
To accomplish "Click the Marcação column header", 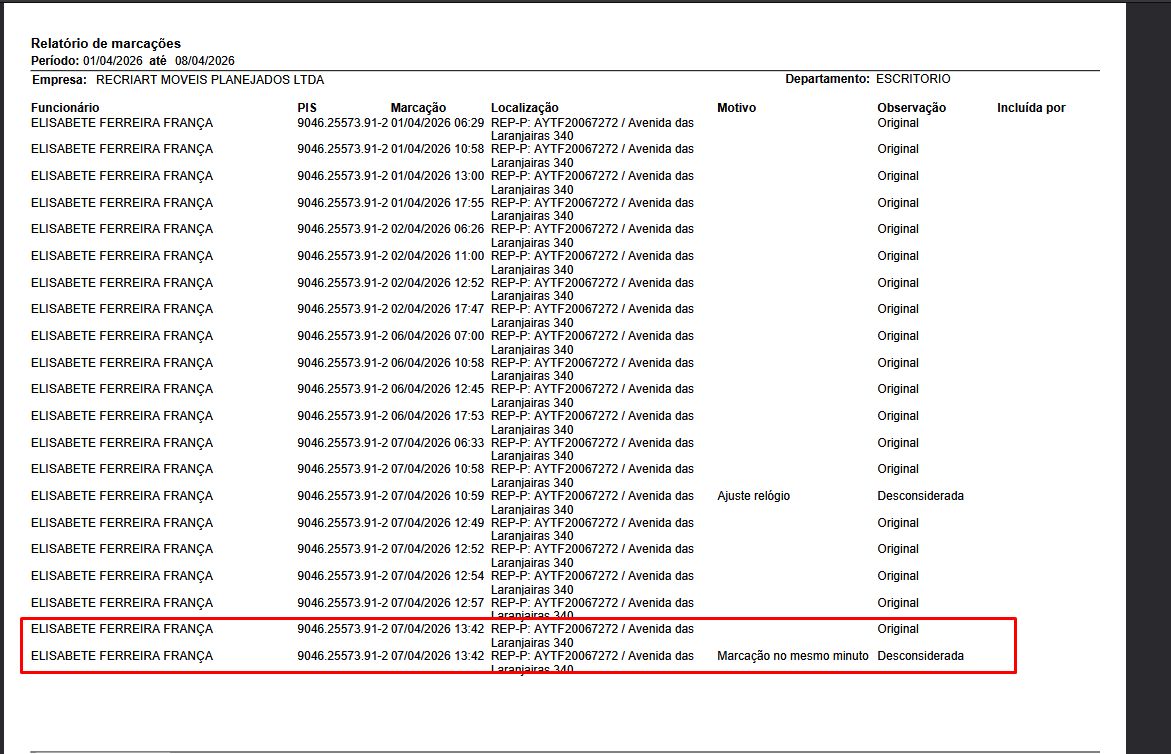I will (x=418, y=108).
